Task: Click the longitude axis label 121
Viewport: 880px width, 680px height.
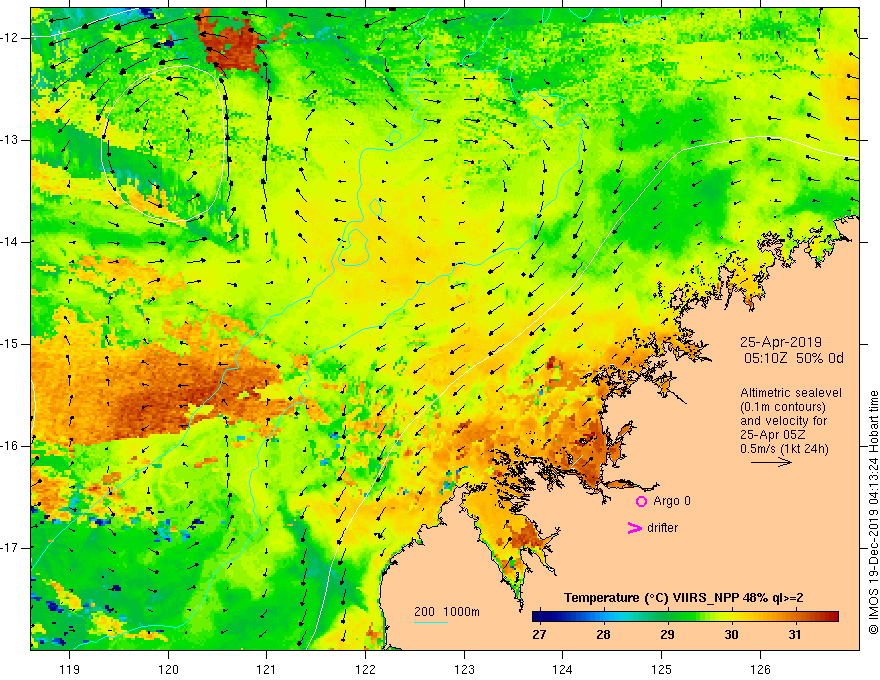Action: [266, 669]
